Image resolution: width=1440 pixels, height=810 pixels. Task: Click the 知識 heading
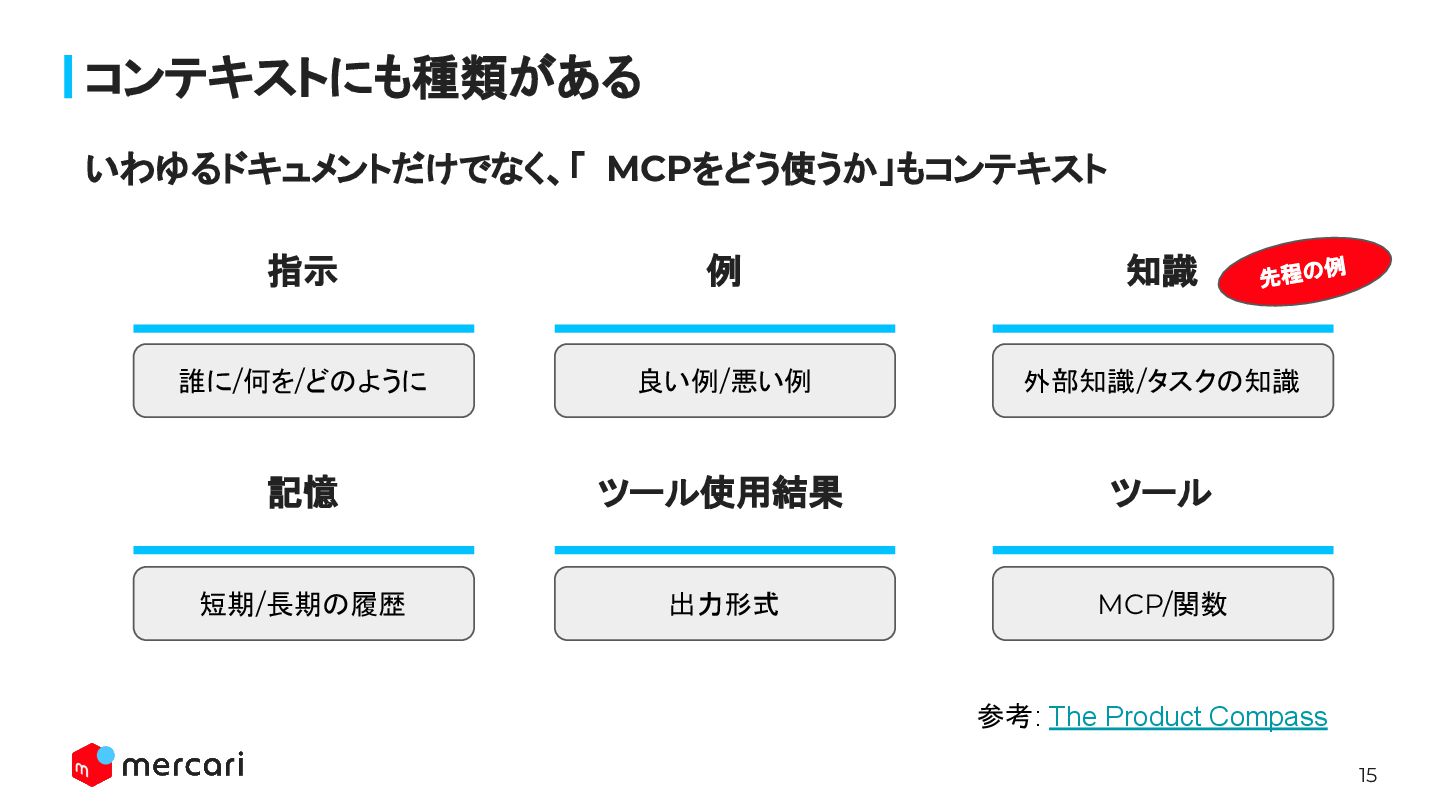point(1162,271)
